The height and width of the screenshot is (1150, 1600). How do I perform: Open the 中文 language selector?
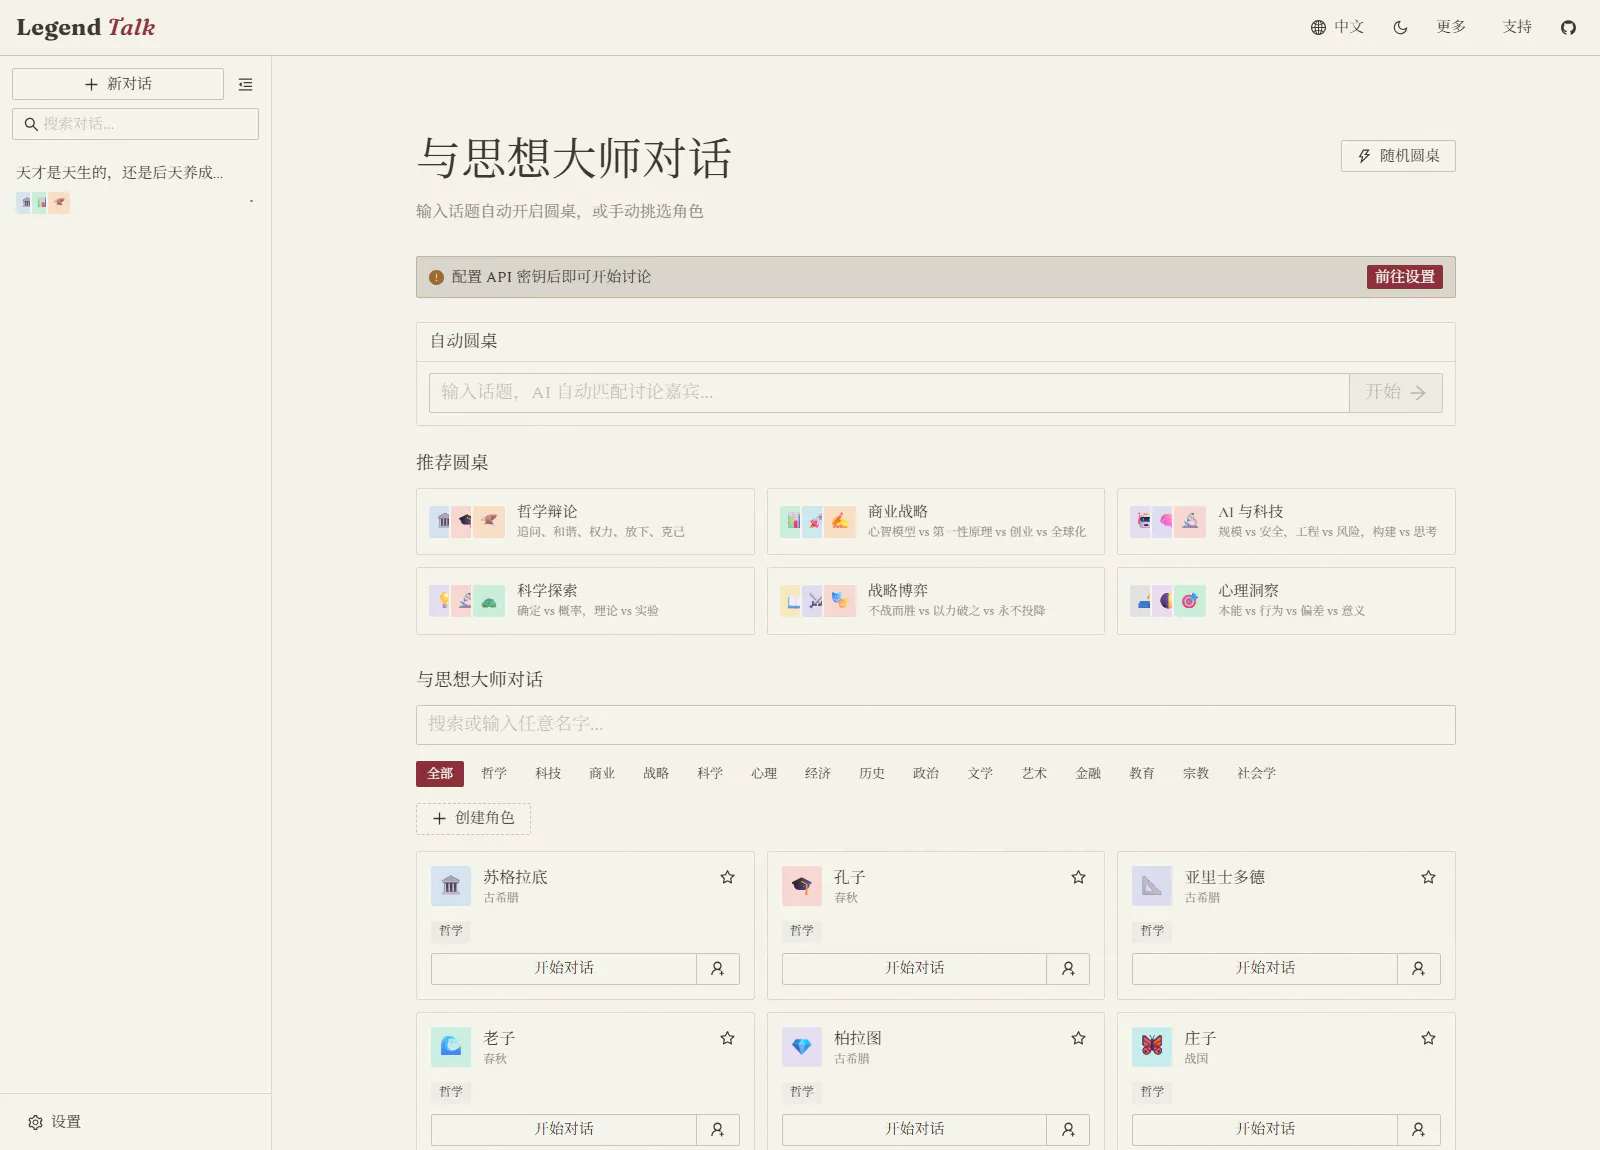(1337, 28)
